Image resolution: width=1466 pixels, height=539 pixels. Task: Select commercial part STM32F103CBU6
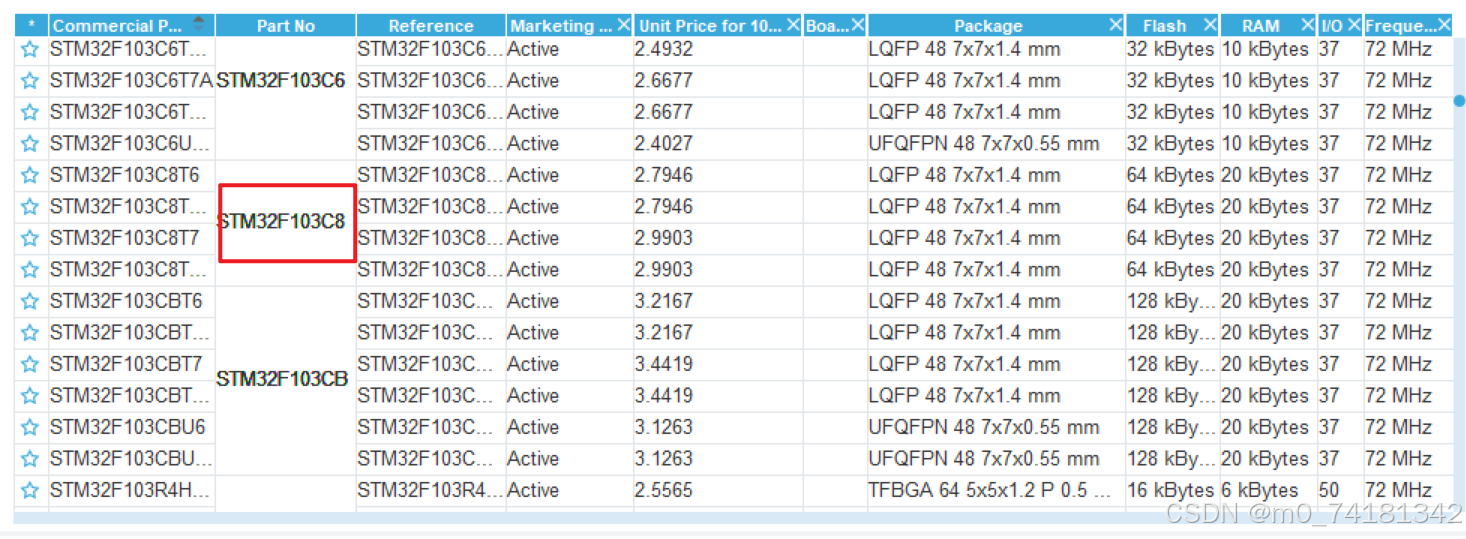click(132, 427)
